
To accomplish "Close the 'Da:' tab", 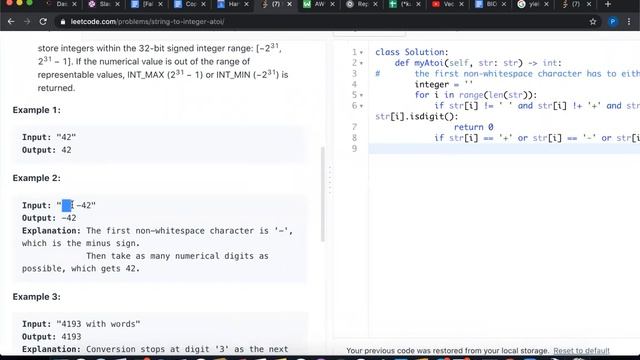I will [x=74, y=4].
